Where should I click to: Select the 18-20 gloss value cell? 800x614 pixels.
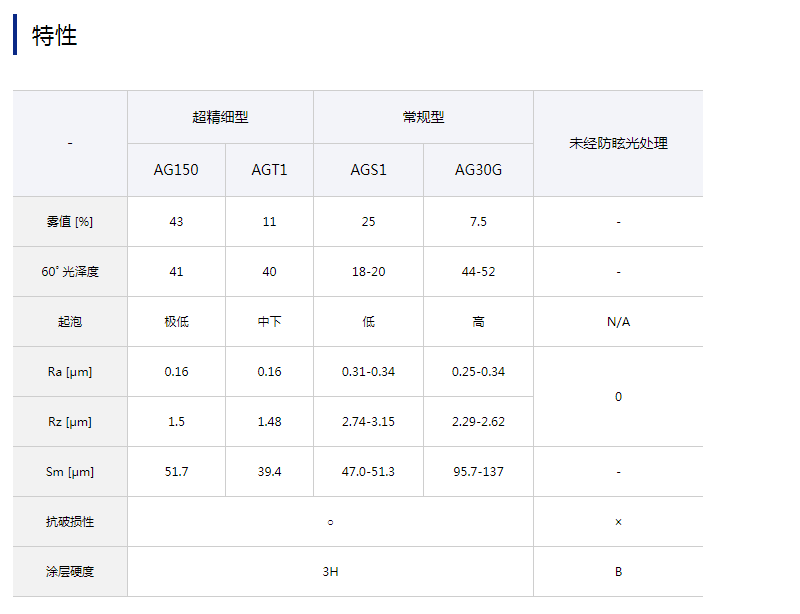tap(368, 272)
